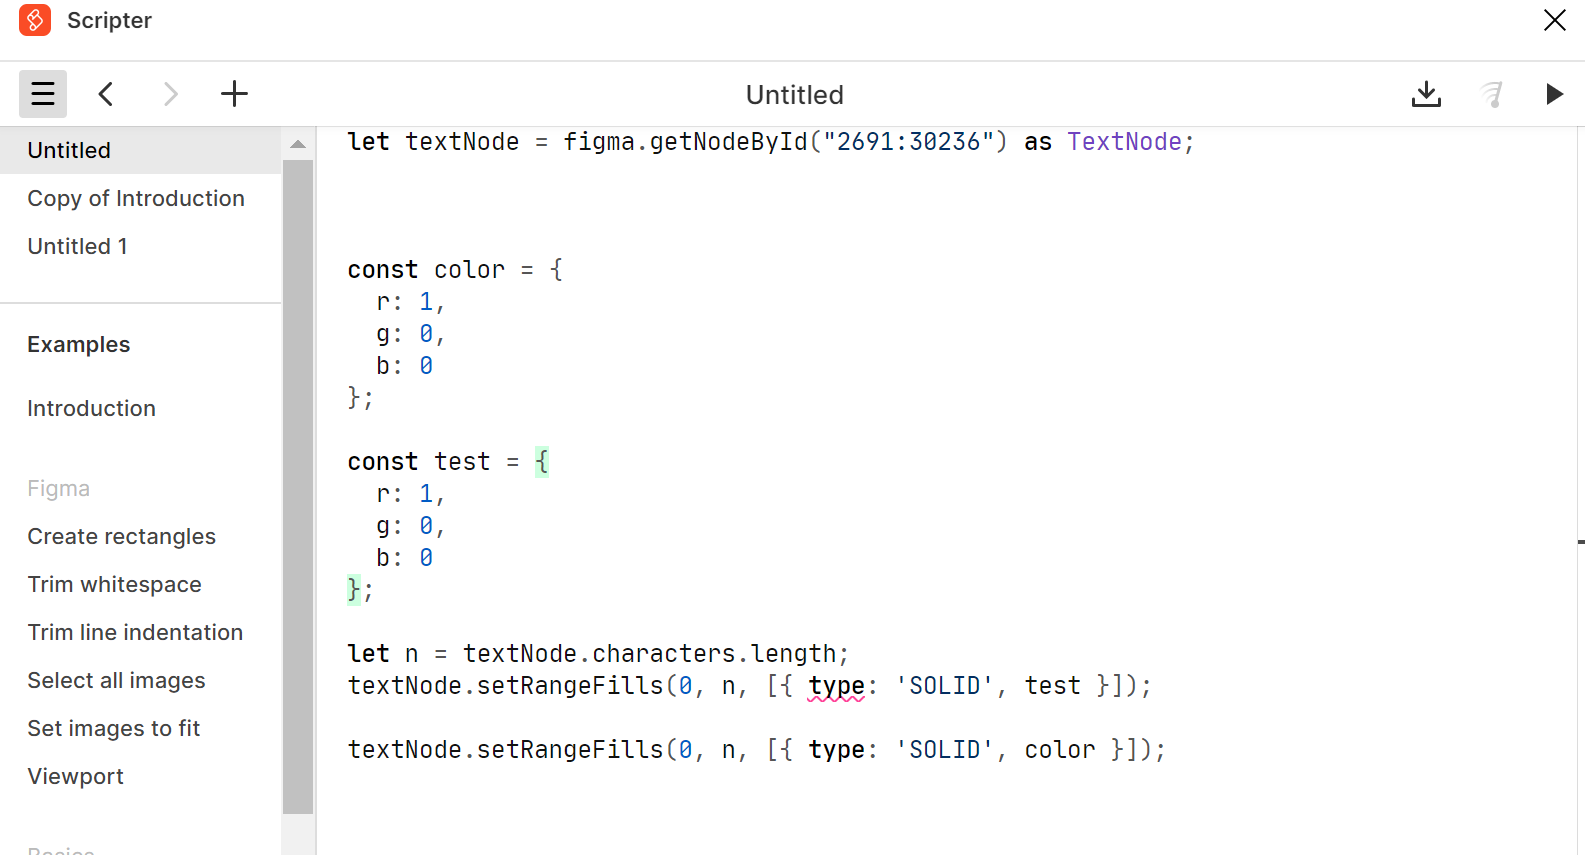
Task: Click the save/download script icon
Action: pyautogui.click(x=1426, y=94)
